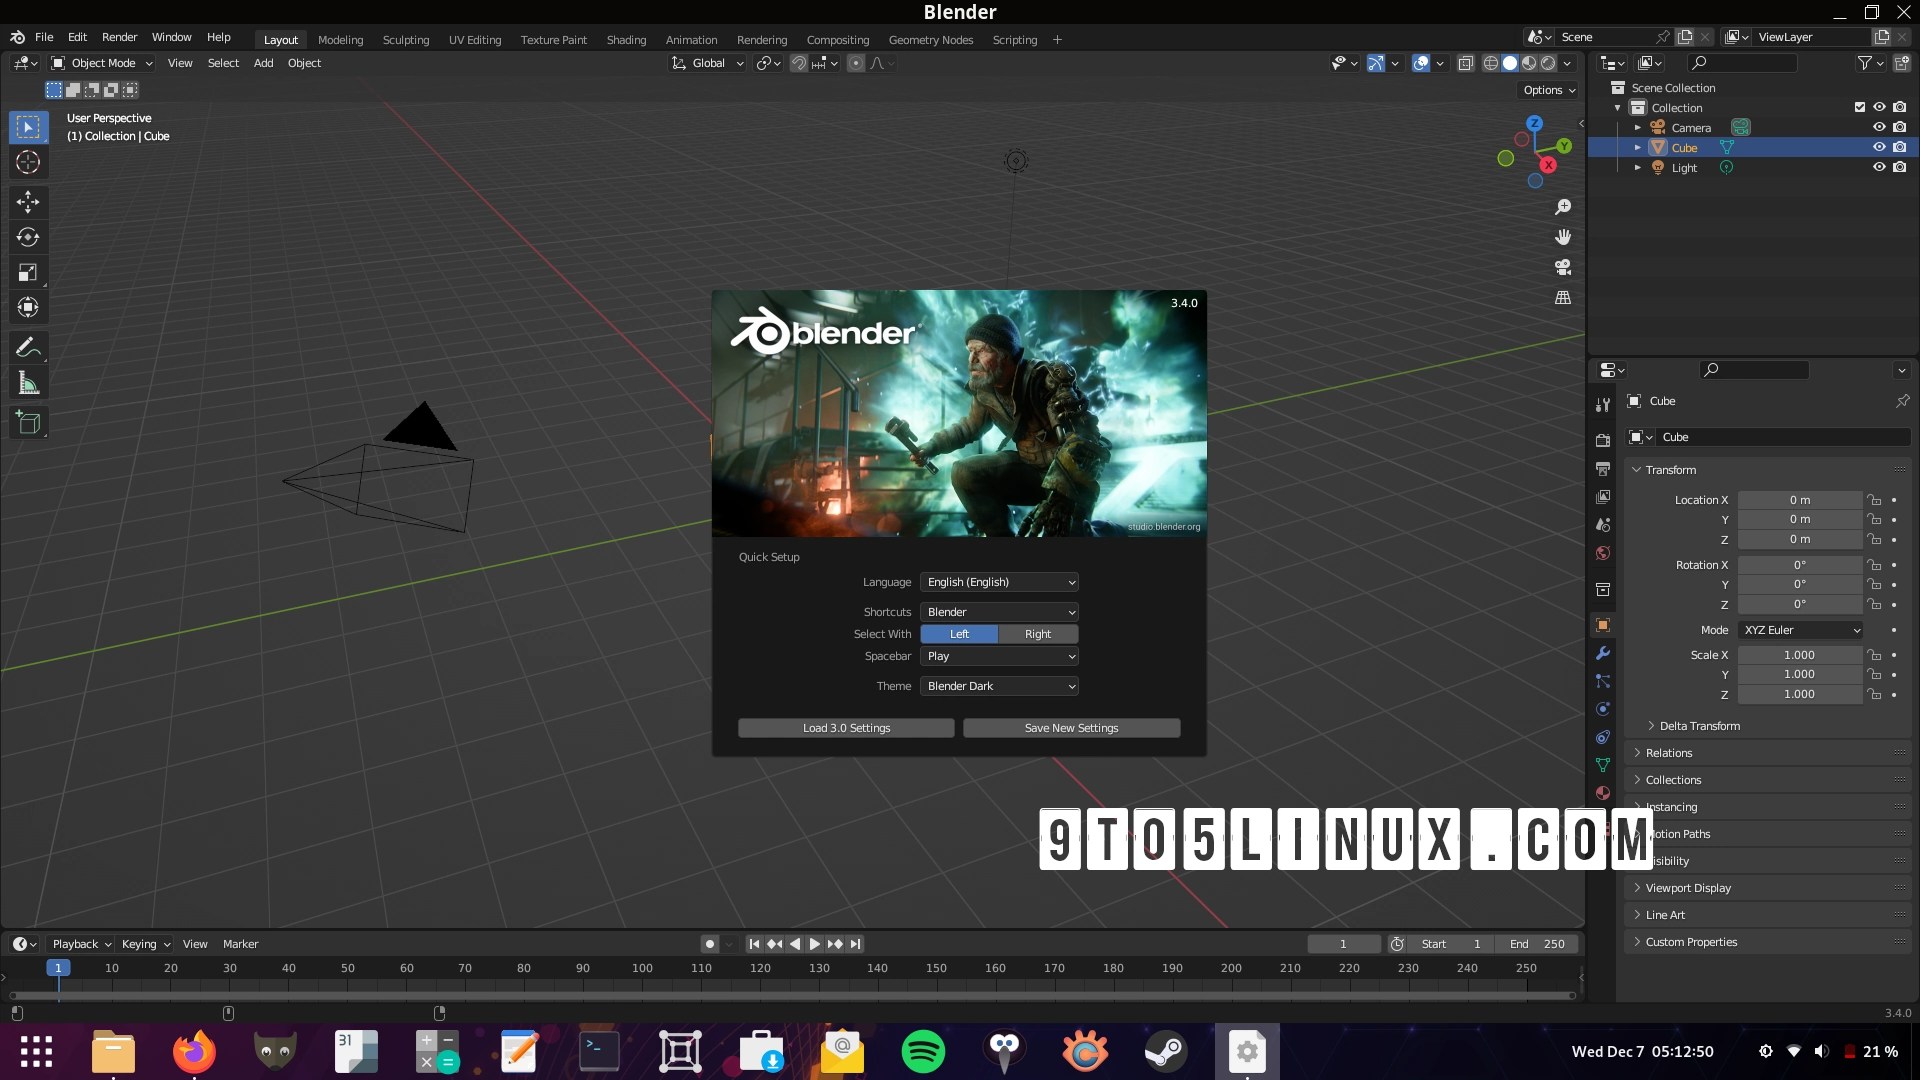The height and width of the screenshot is (1080, 1920).
Task: Select the Annotate tool
Action: click(28, 346)
